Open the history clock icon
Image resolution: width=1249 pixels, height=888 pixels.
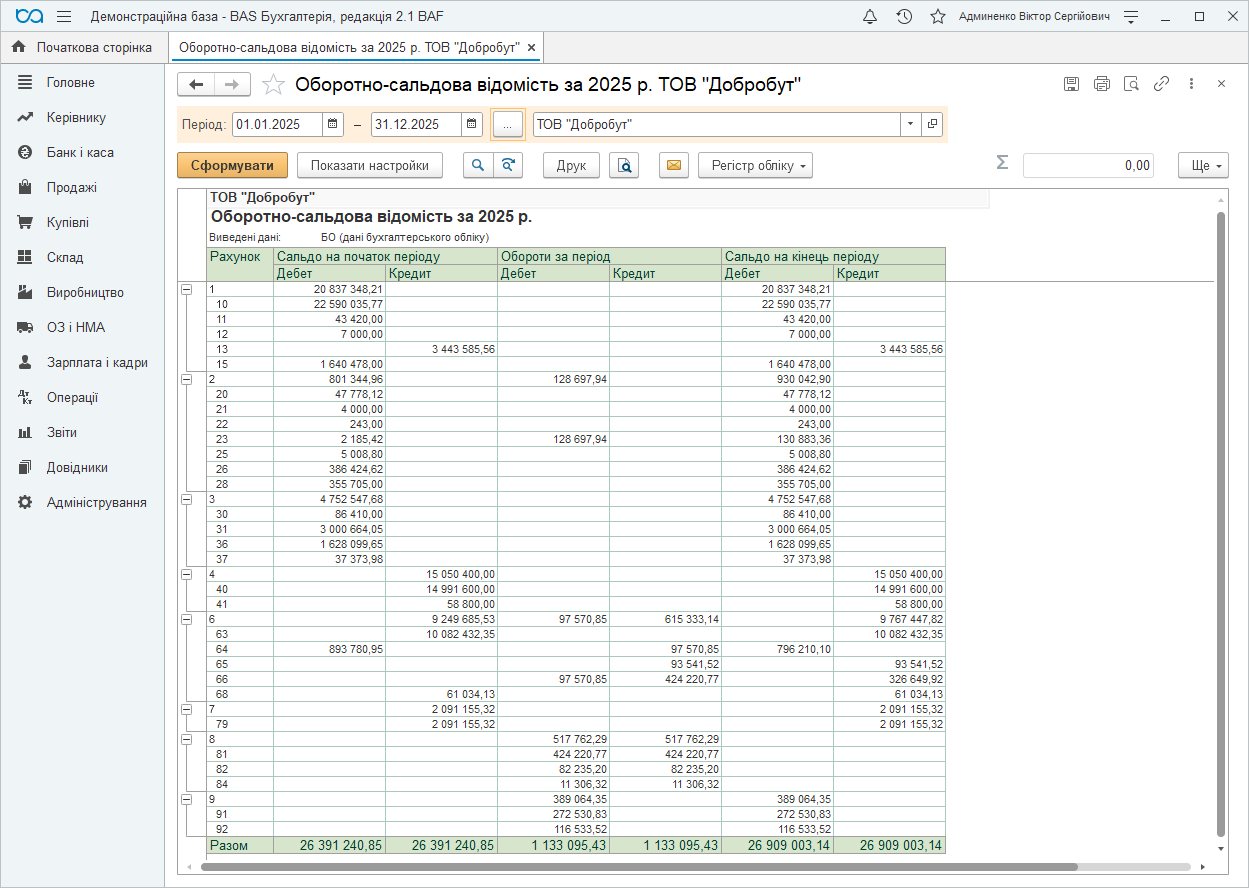[904, 17]
